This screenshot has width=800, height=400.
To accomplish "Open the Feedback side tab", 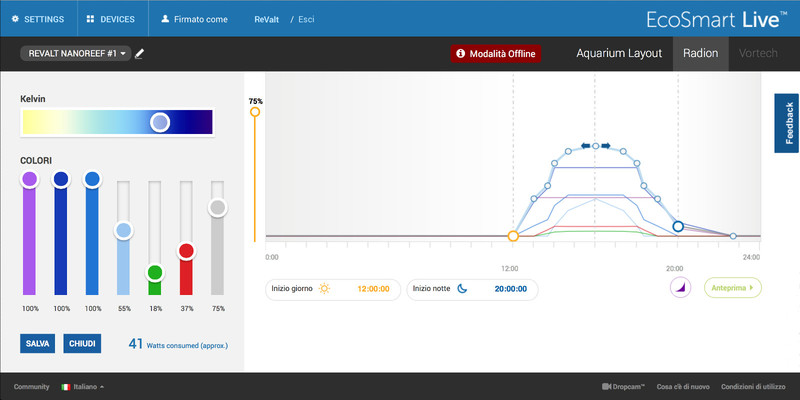I will (787, 123).
